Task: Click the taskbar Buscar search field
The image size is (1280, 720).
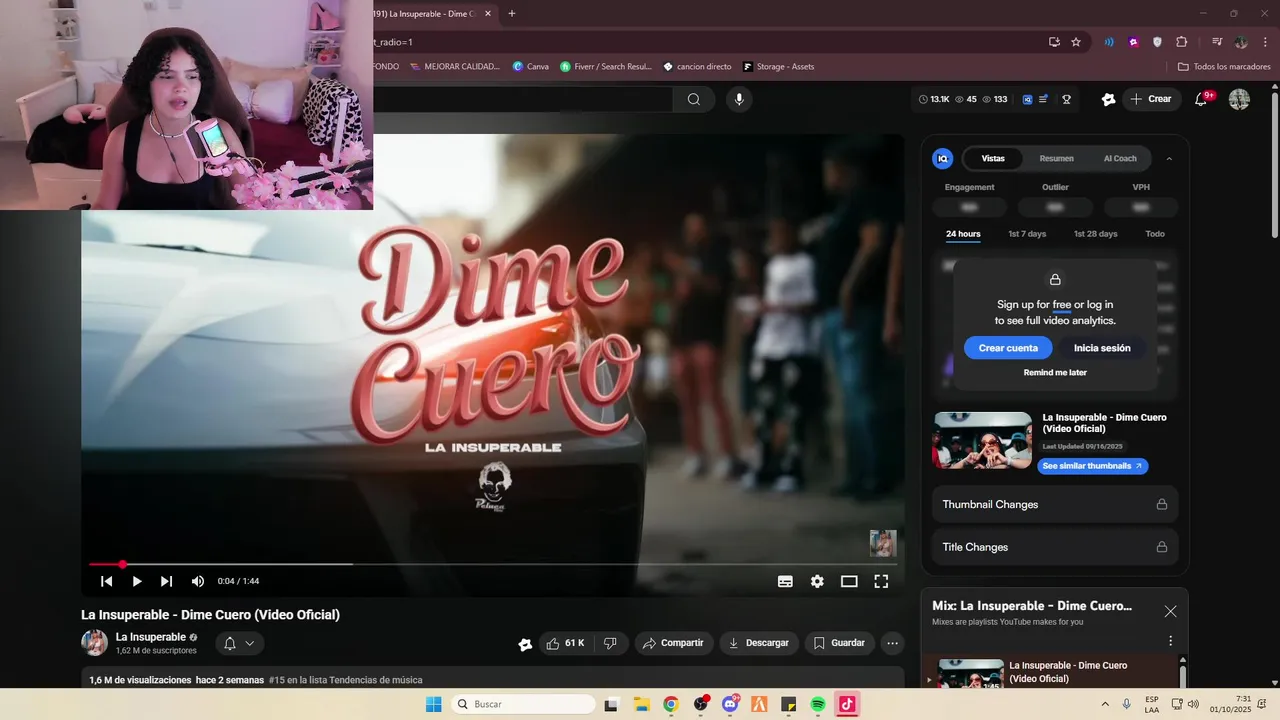Action: [521, 704]
